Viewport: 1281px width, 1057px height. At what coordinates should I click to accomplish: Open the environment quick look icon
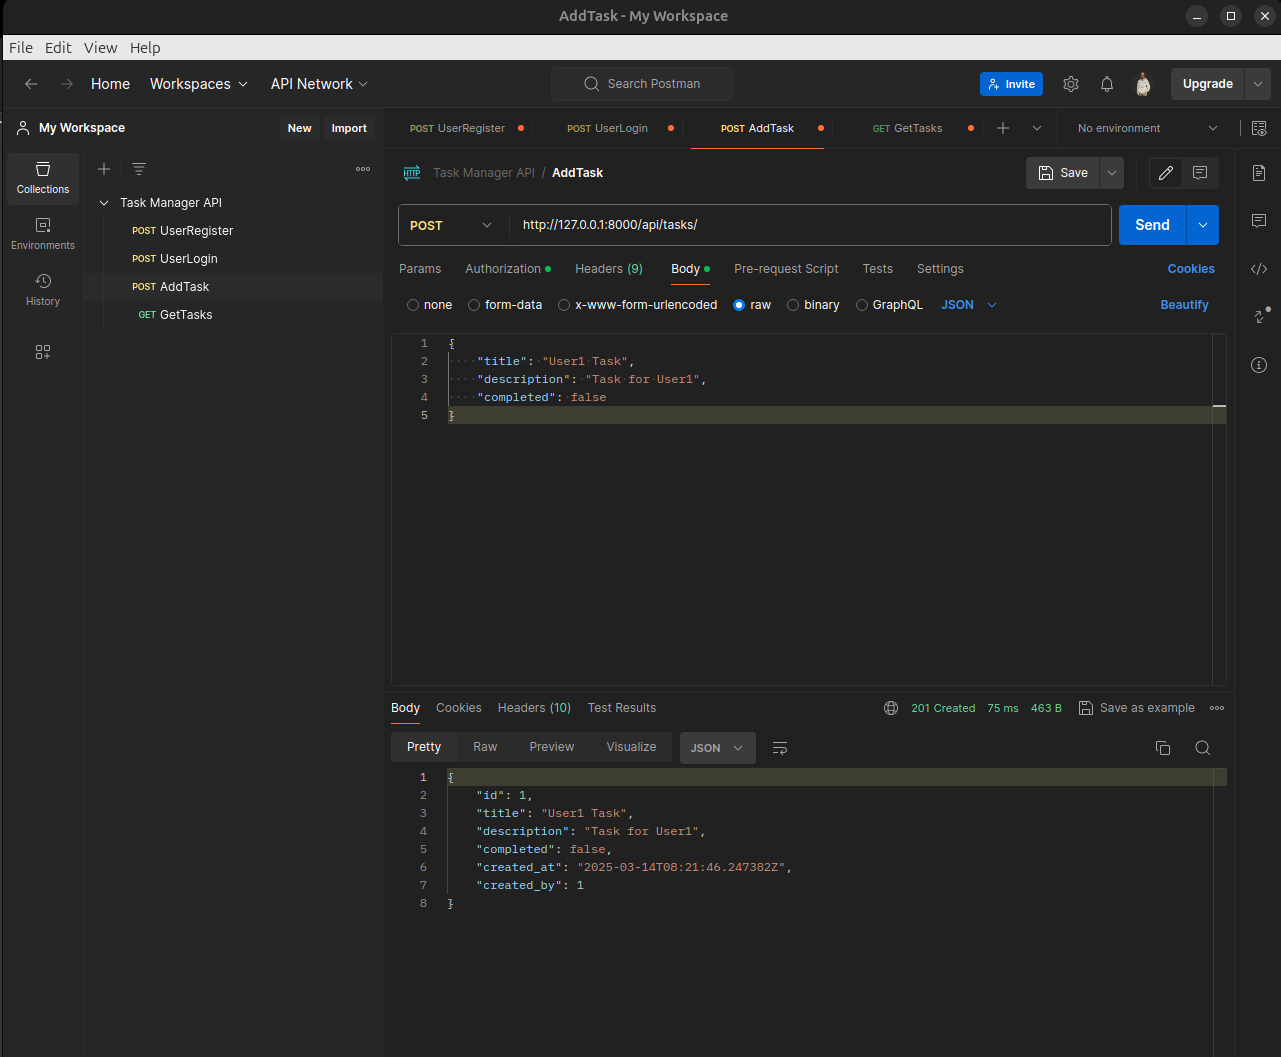(x=1259, y=128)
